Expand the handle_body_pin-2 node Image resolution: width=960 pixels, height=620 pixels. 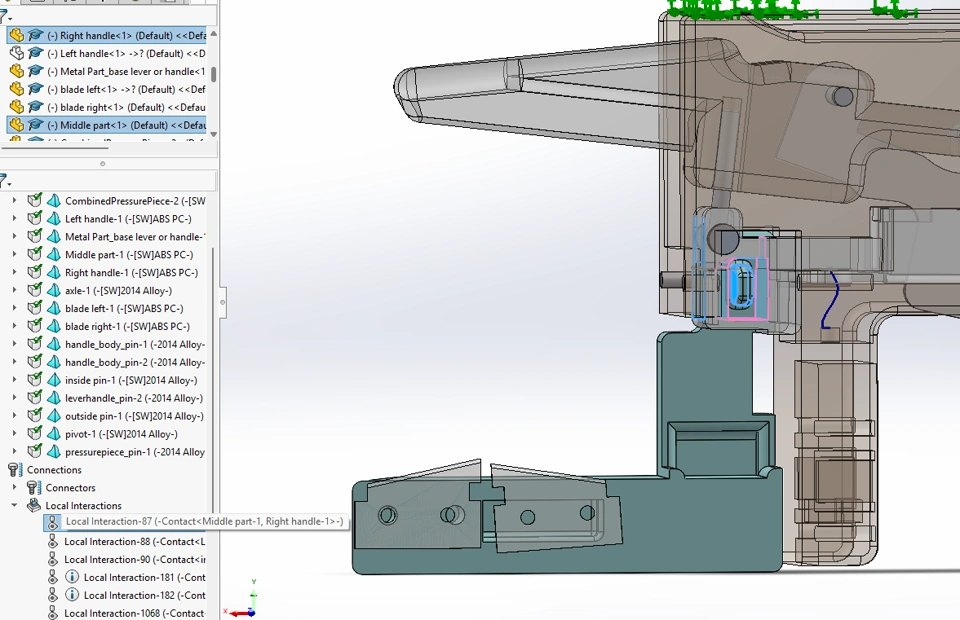tap(15, 362)
